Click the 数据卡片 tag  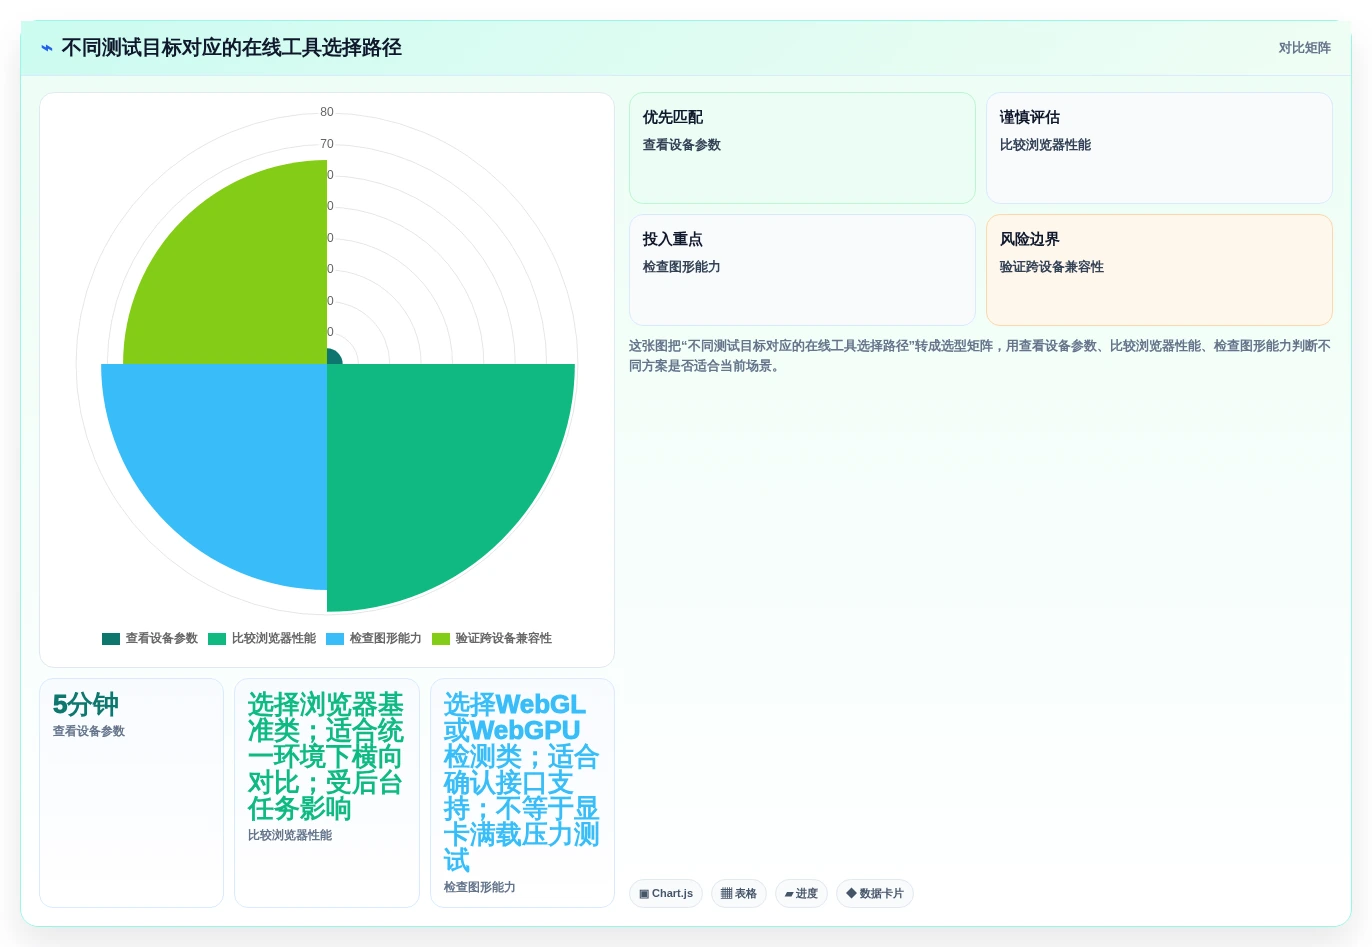click(x=875, y=894)
